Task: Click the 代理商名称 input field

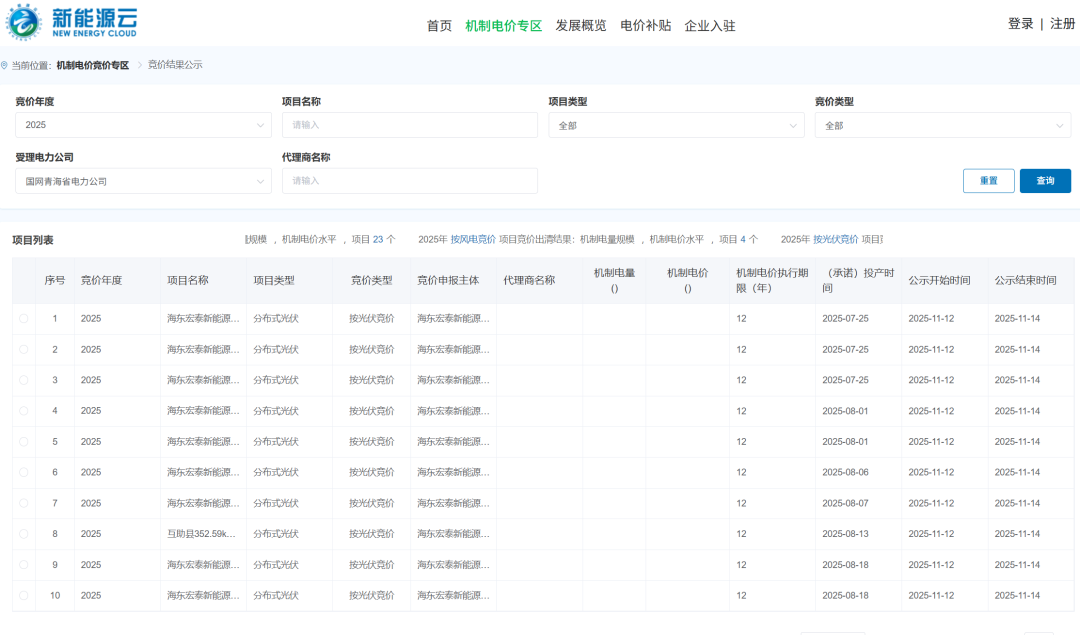Action: 409,181
